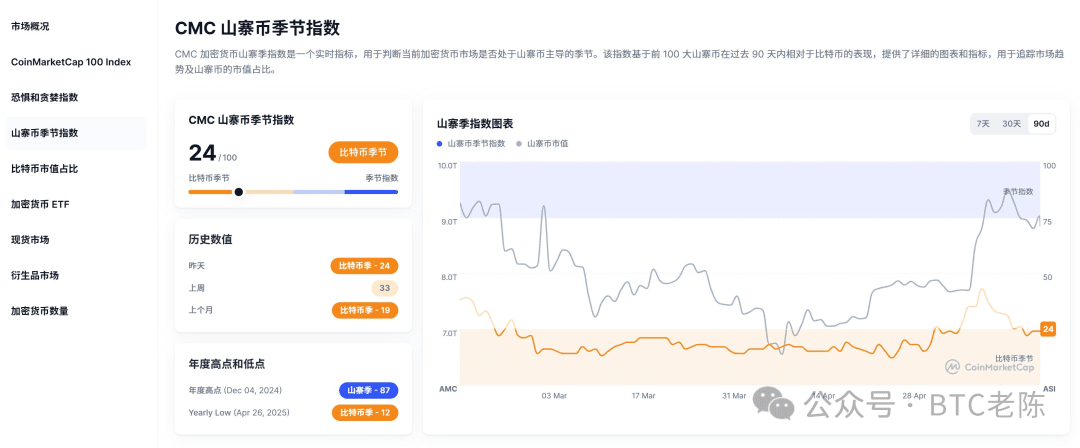The width and height of the screenshot is (1080, 448).
Task: Open 比特币市值占比 sidebar entry
Action: click(45, 169)
